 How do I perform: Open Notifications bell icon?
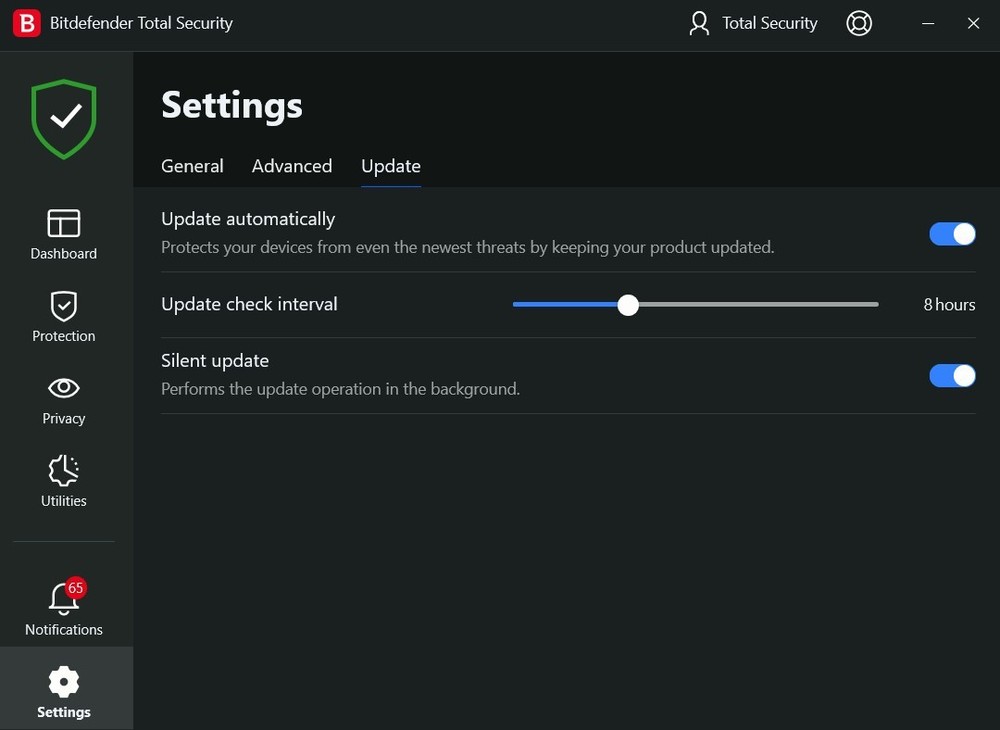[x=63, y=599]
